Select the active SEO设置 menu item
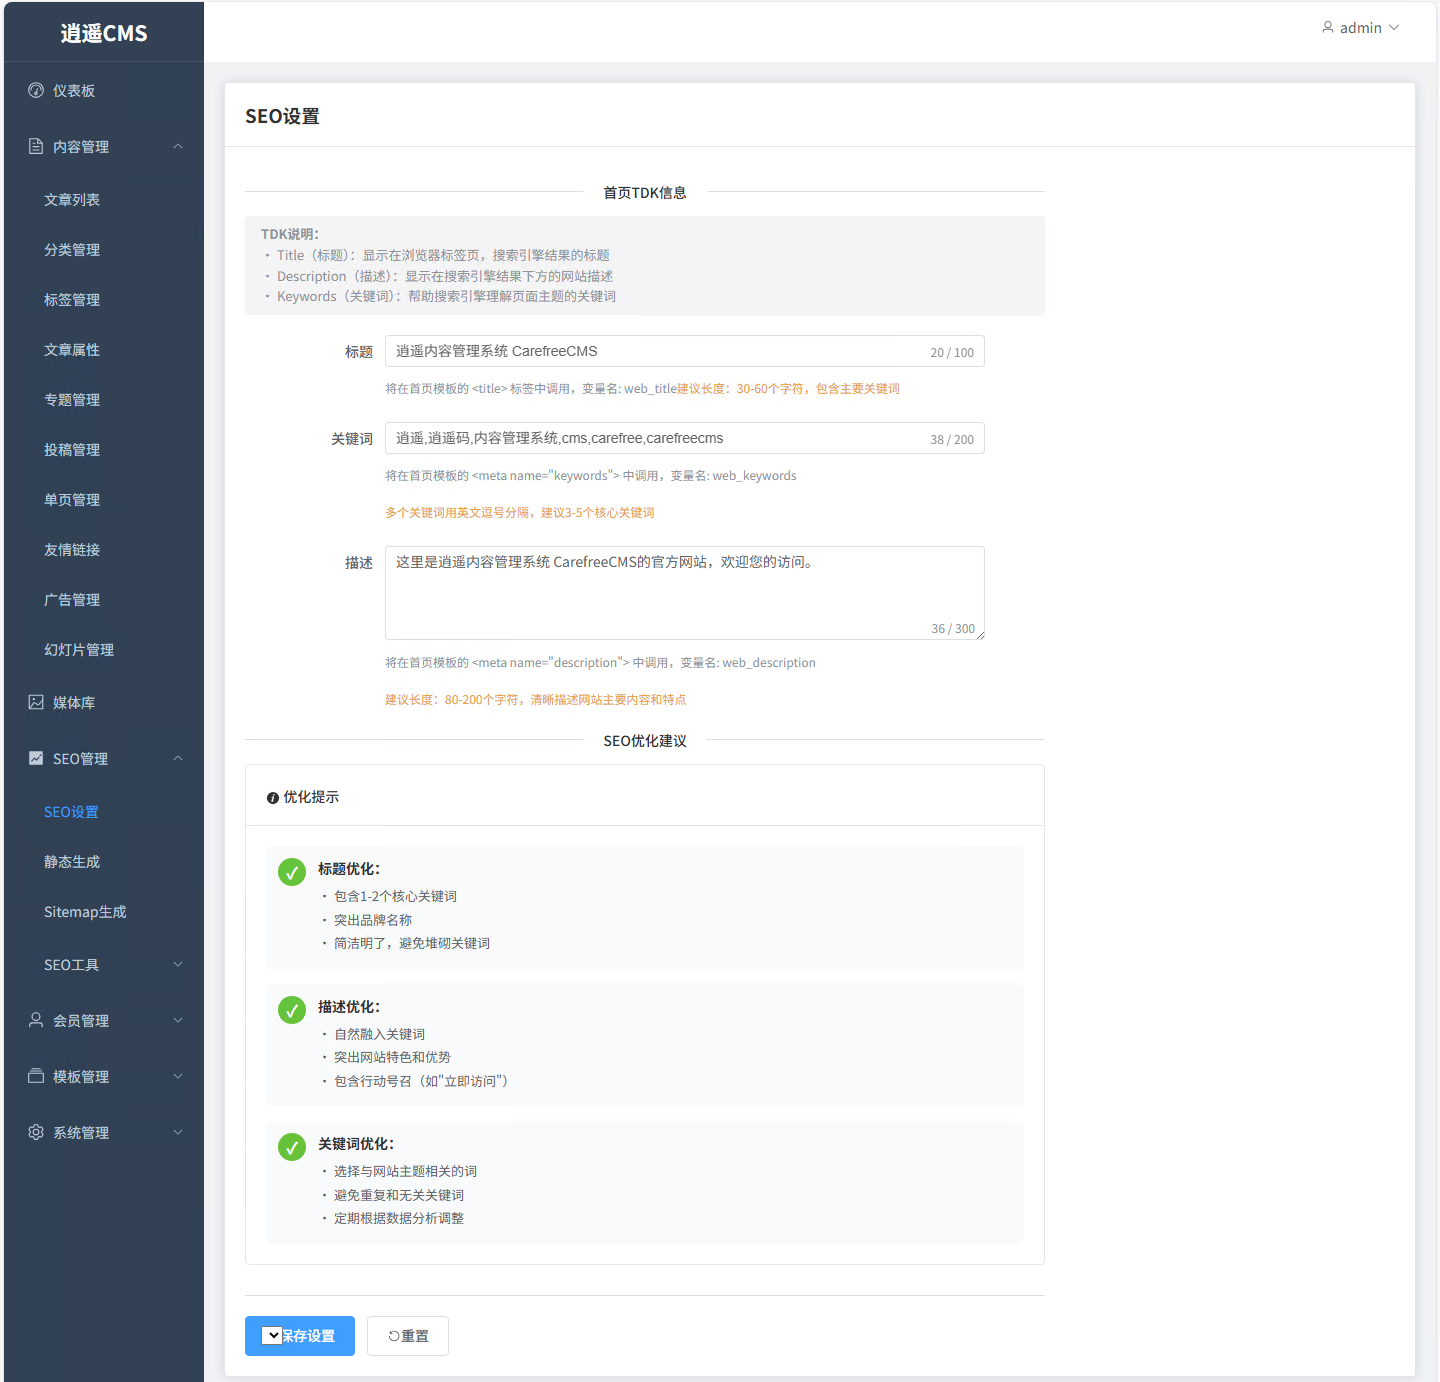This screenshot has height=1382, width=1440. click(x=104, y=812)
